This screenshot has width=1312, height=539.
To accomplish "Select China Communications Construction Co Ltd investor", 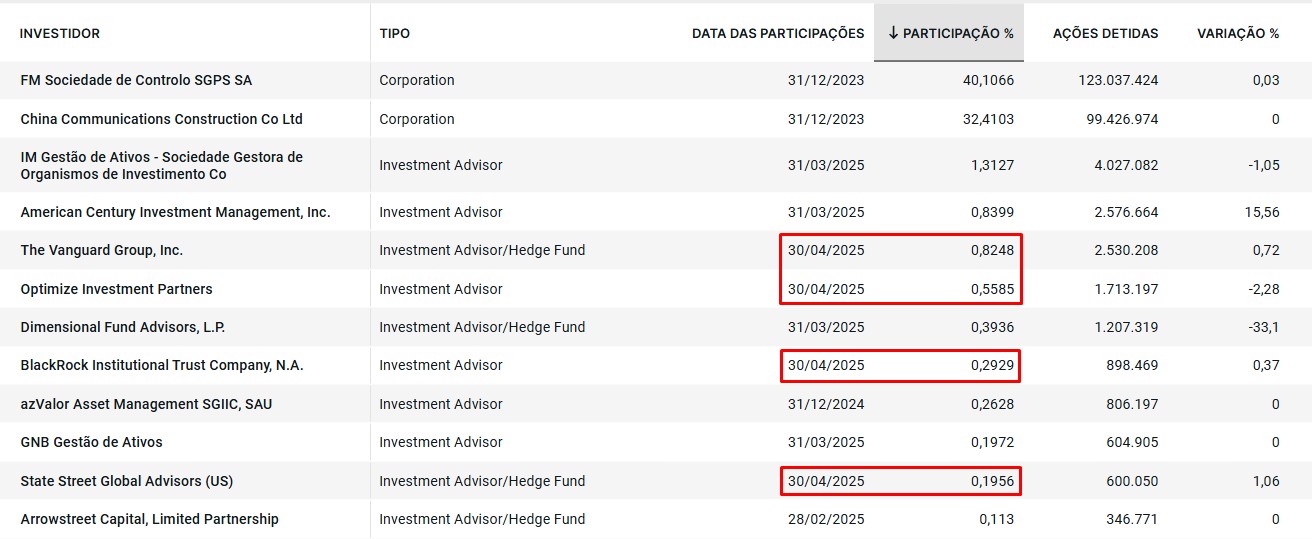I will [161, 119].
